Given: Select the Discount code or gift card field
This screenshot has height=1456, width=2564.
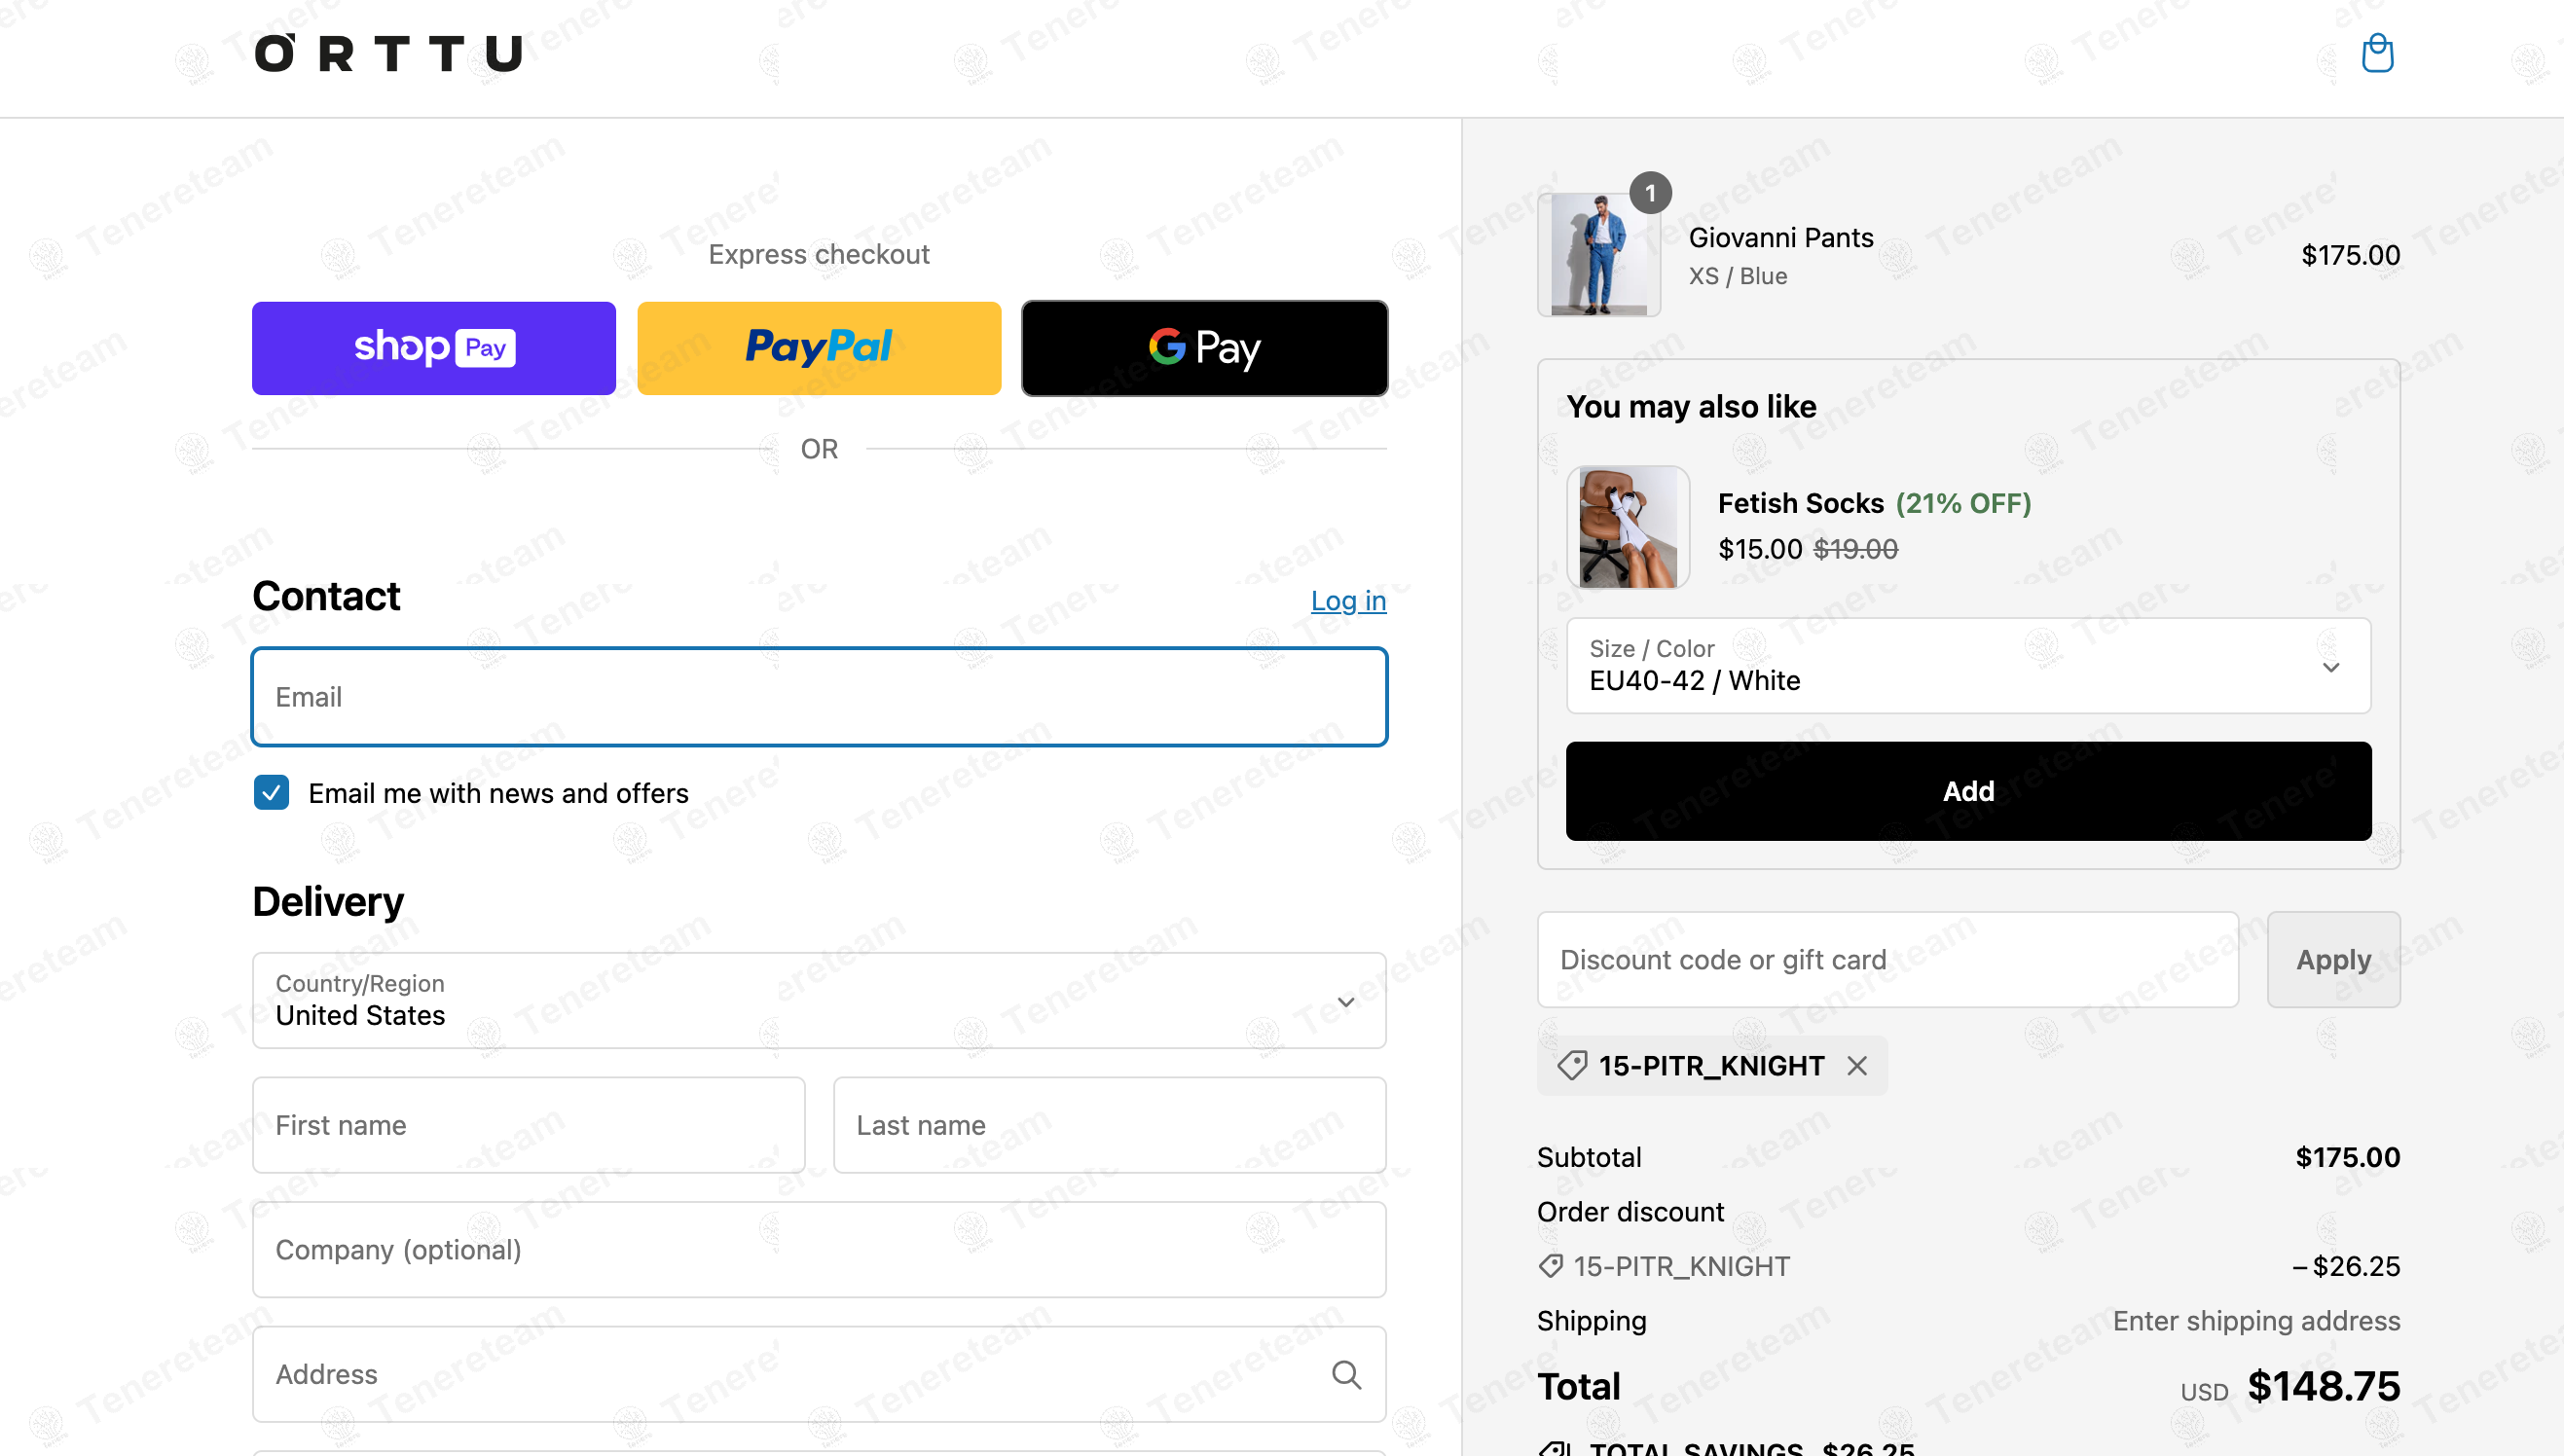Looking at the screenshot, I should [1887, 959].
